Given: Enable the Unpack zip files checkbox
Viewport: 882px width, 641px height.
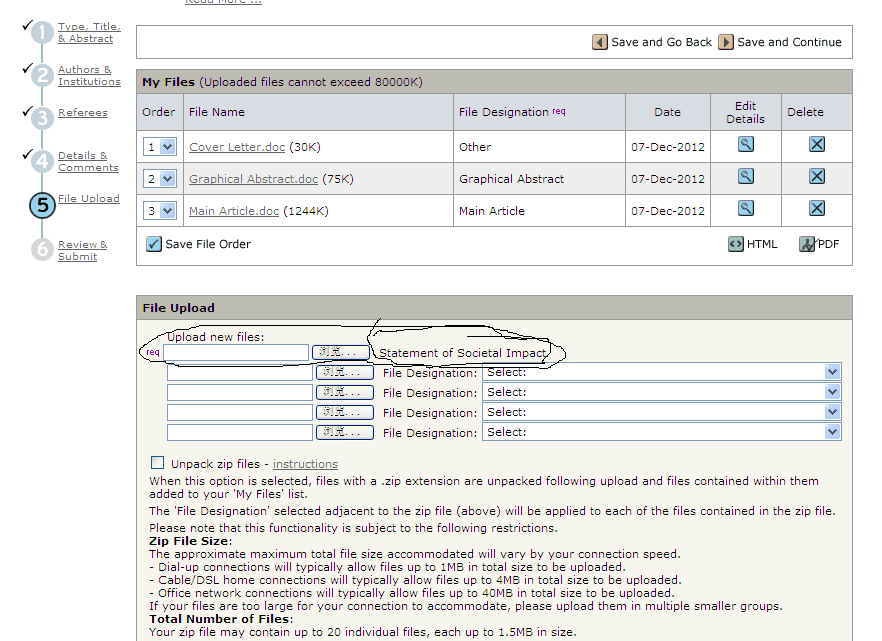Looking at the screenshot, I should point(158,463).
